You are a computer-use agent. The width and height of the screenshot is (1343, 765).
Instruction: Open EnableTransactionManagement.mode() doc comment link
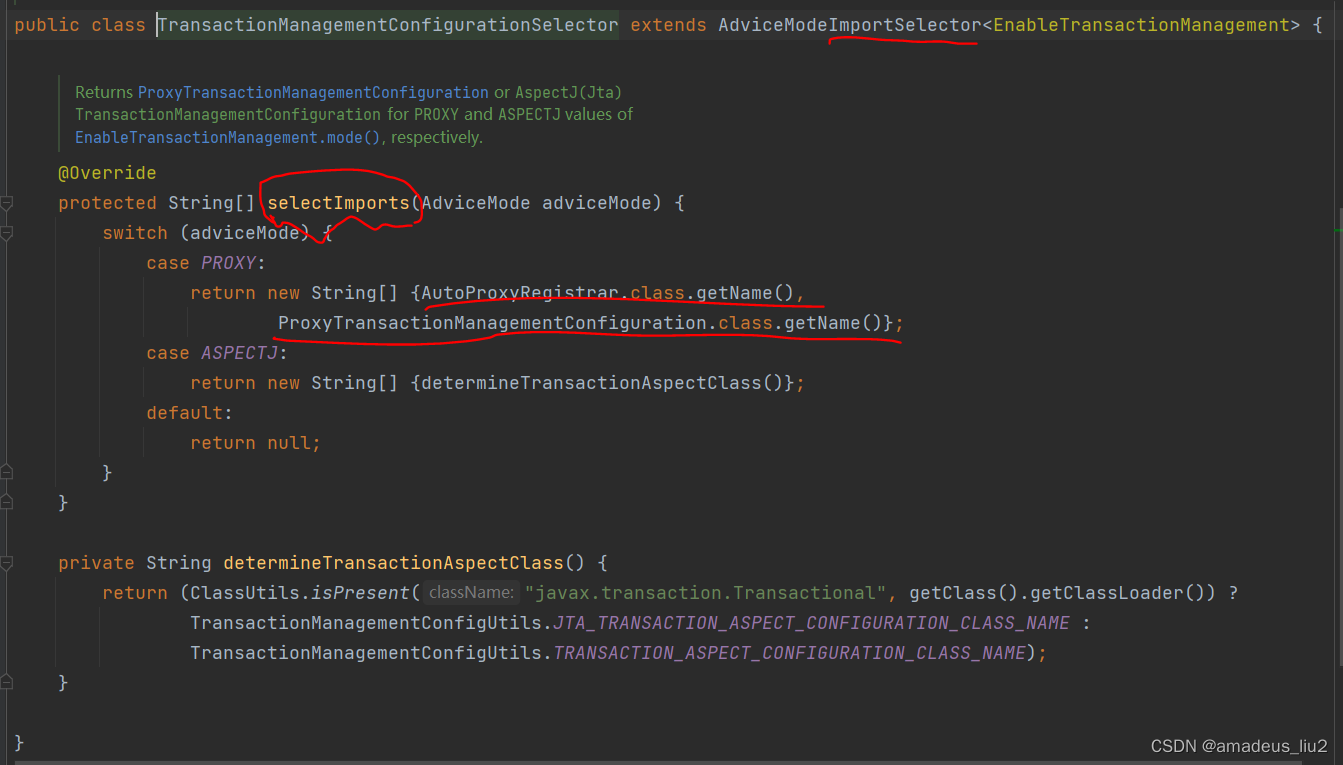pyautogui.click(x=228, y=138)
